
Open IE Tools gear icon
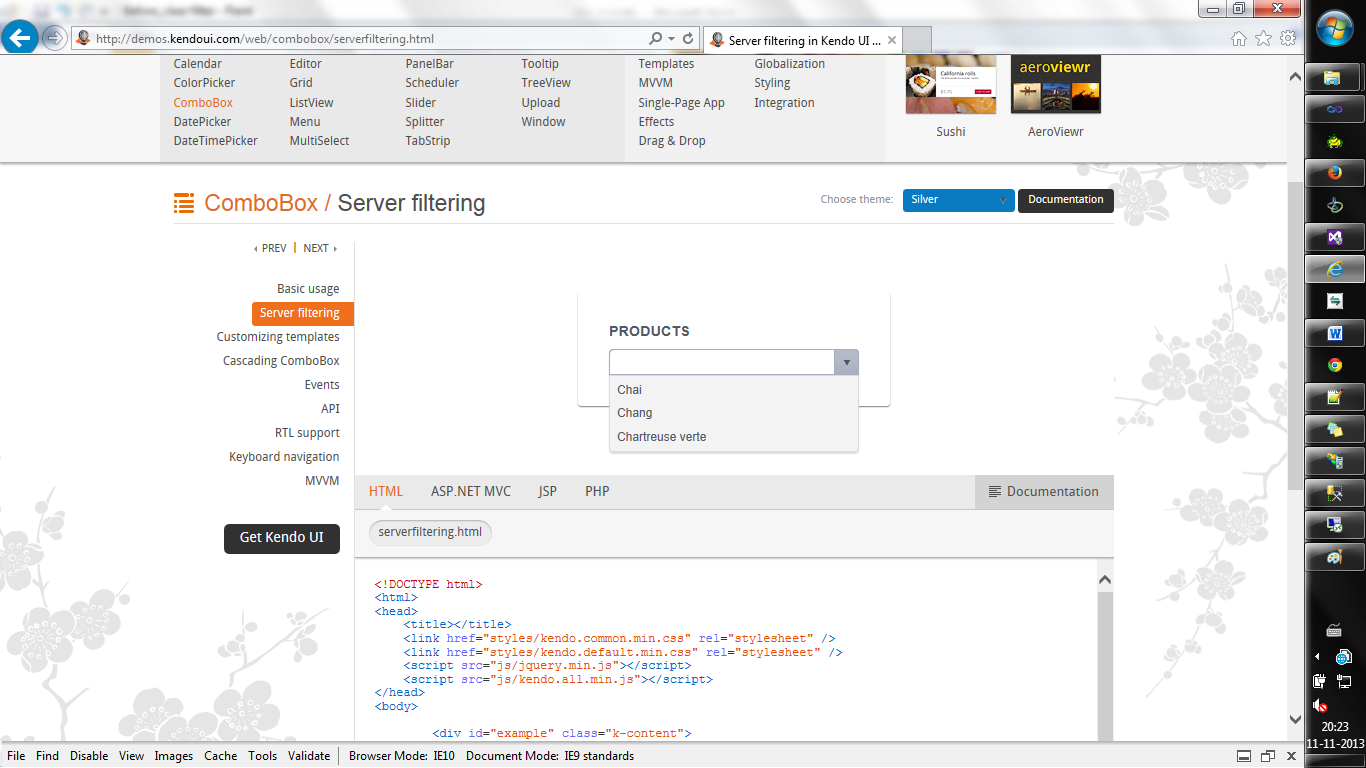click(1288, 39)
